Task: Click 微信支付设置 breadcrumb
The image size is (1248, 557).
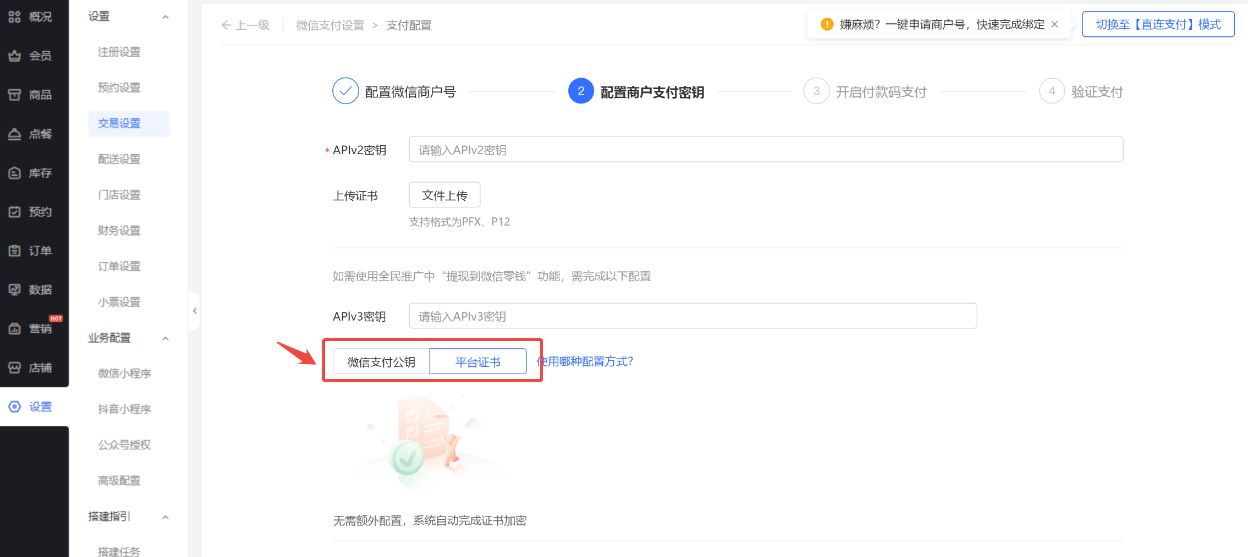Action: pos(330,25)
